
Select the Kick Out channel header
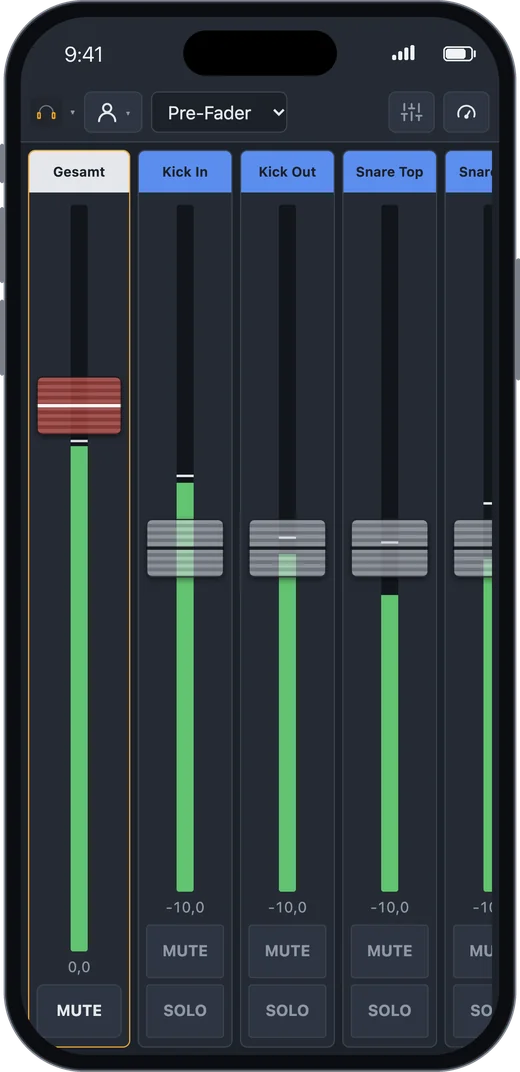(x=287, y=172)
